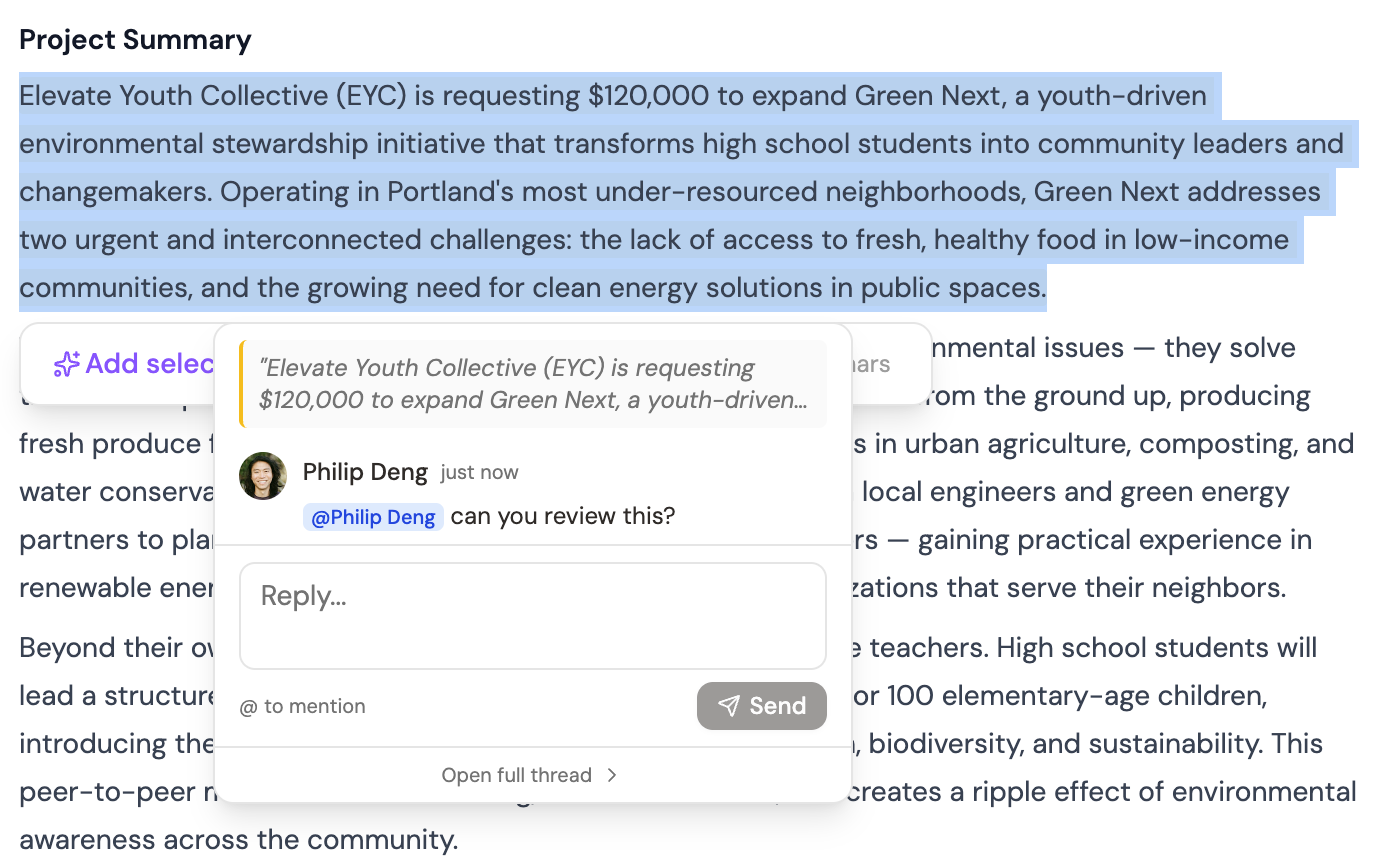This screenshot has width=1390, height=864.
Task: Click the yellow quote bar on the excerpt
Action: 243,382
